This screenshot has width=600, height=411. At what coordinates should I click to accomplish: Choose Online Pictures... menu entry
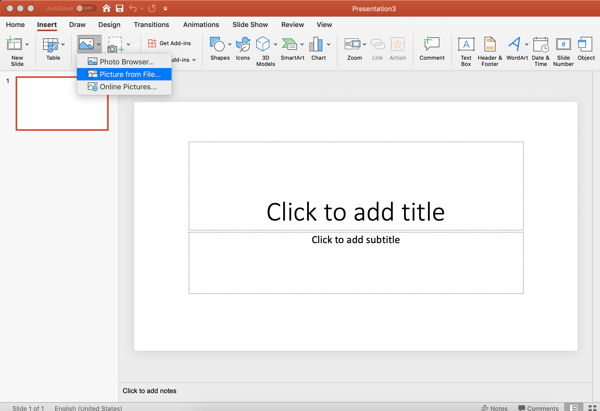[x=124, y=87]
